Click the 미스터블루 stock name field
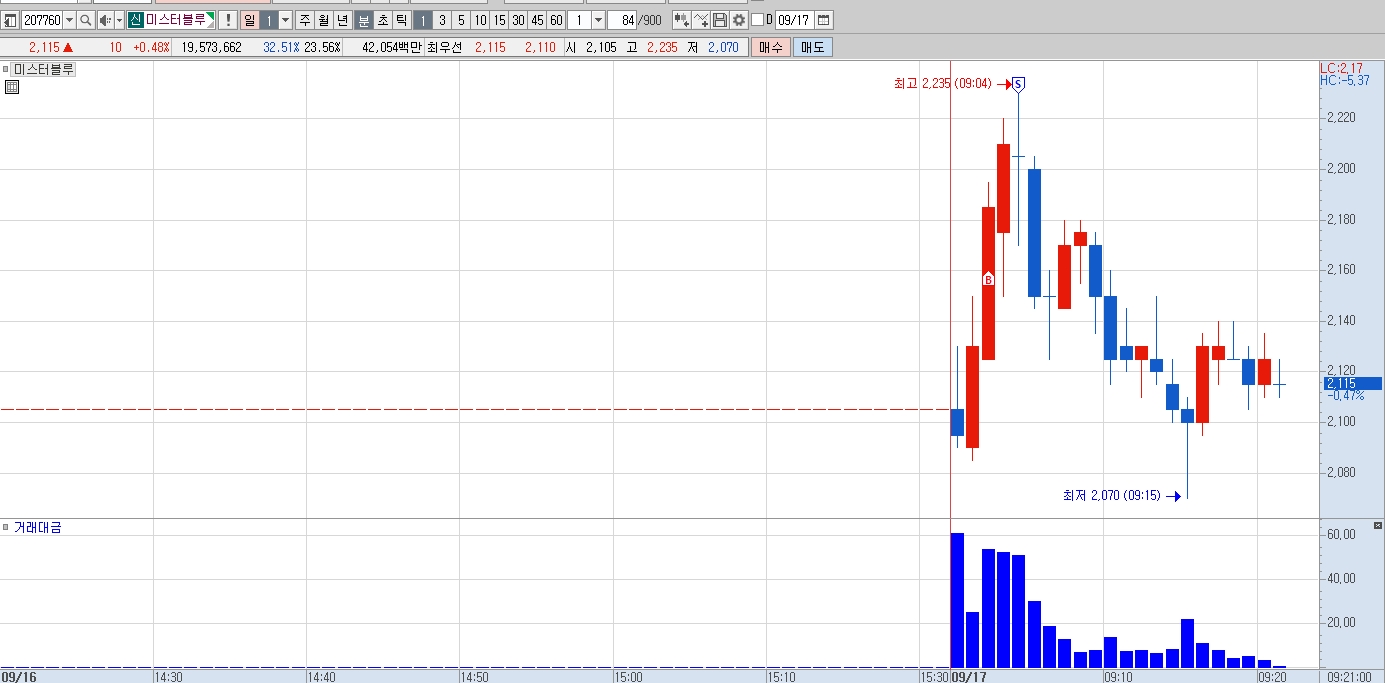 pos(180,20)
